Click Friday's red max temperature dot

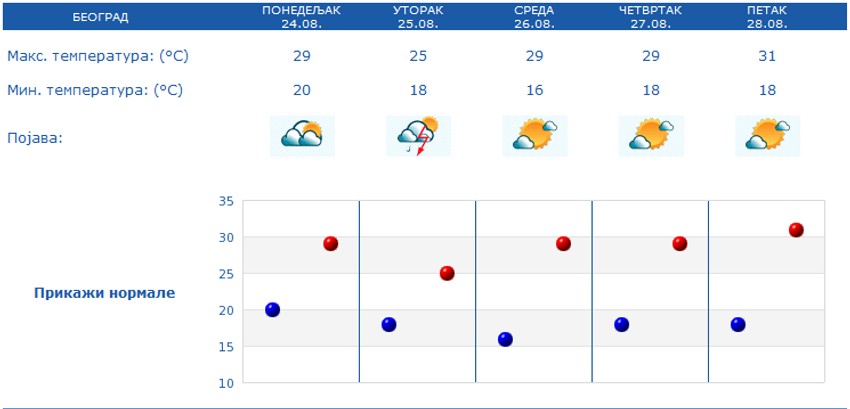[x=796, y=230]
